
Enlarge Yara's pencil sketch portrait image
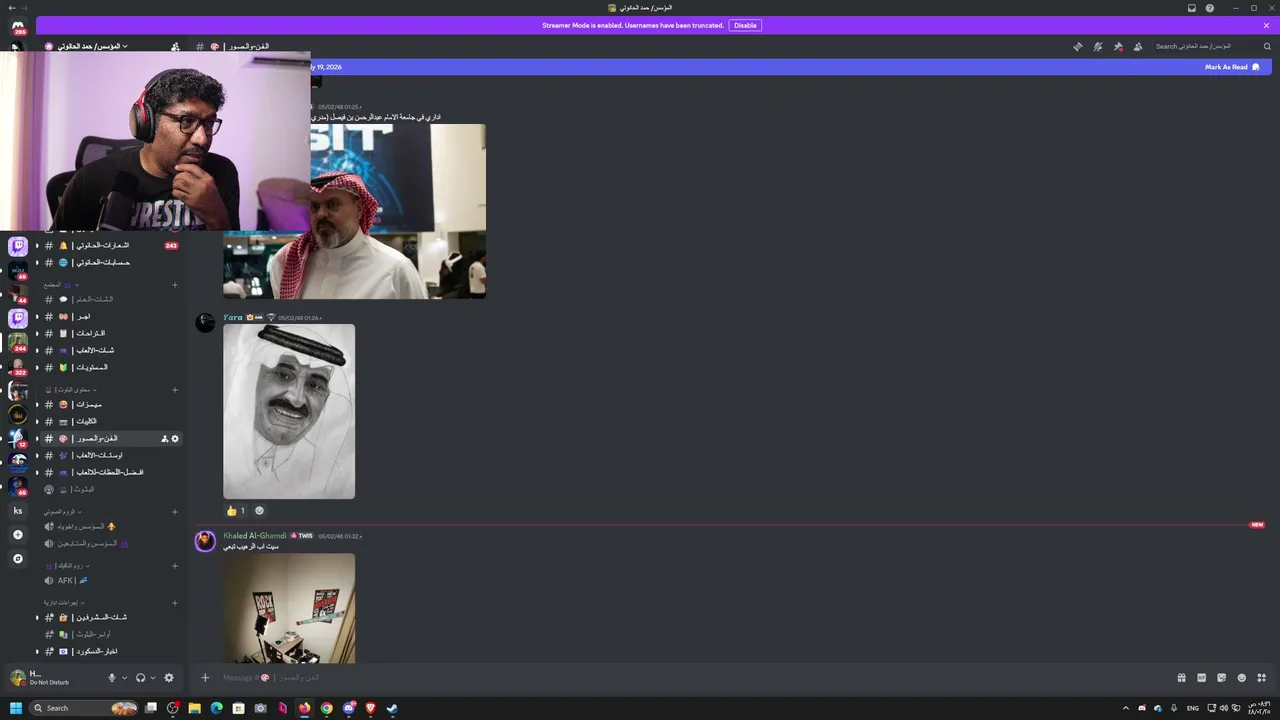pos(289,411)
